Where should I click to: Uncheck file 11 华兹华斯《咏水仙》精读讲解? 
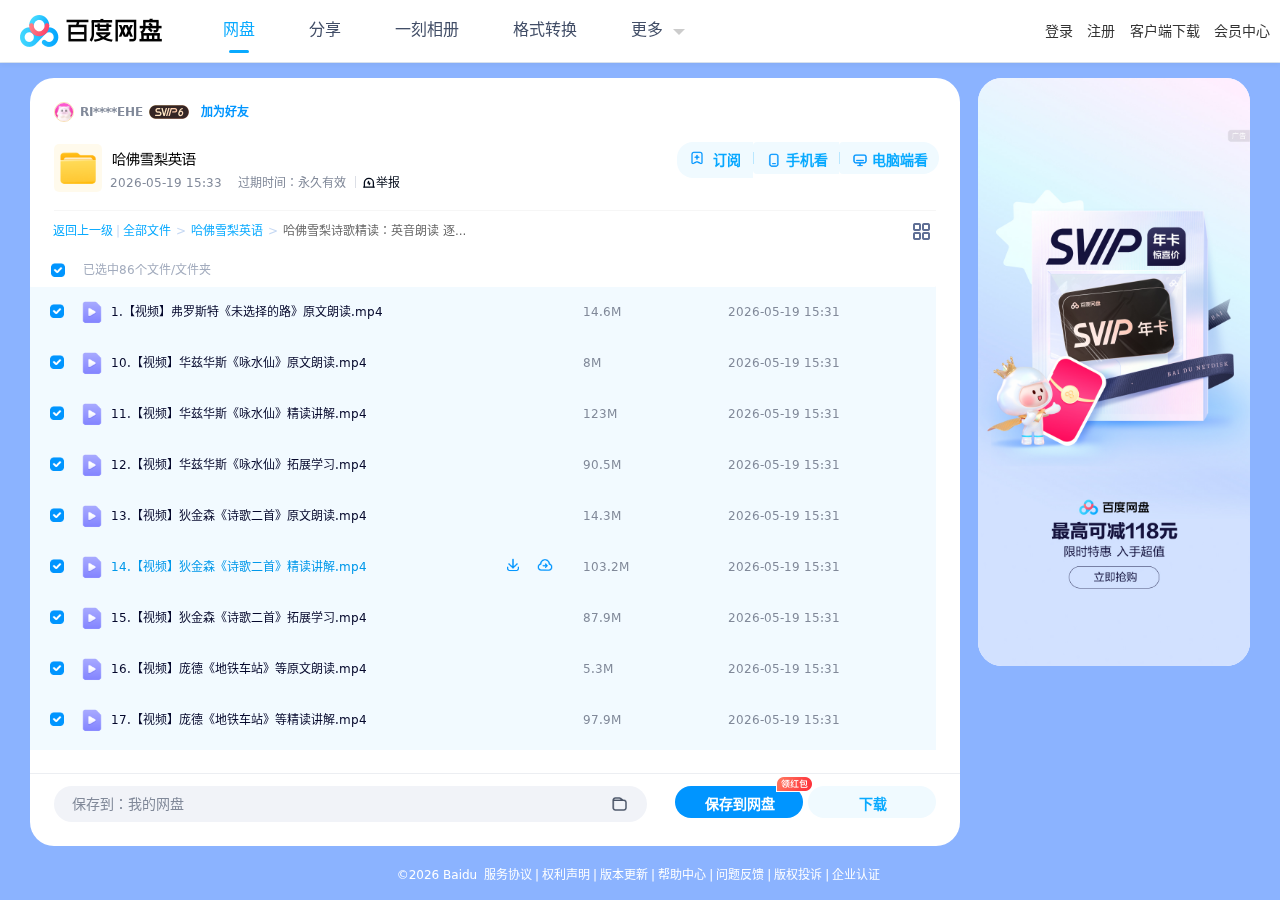(x=57, y=413)
